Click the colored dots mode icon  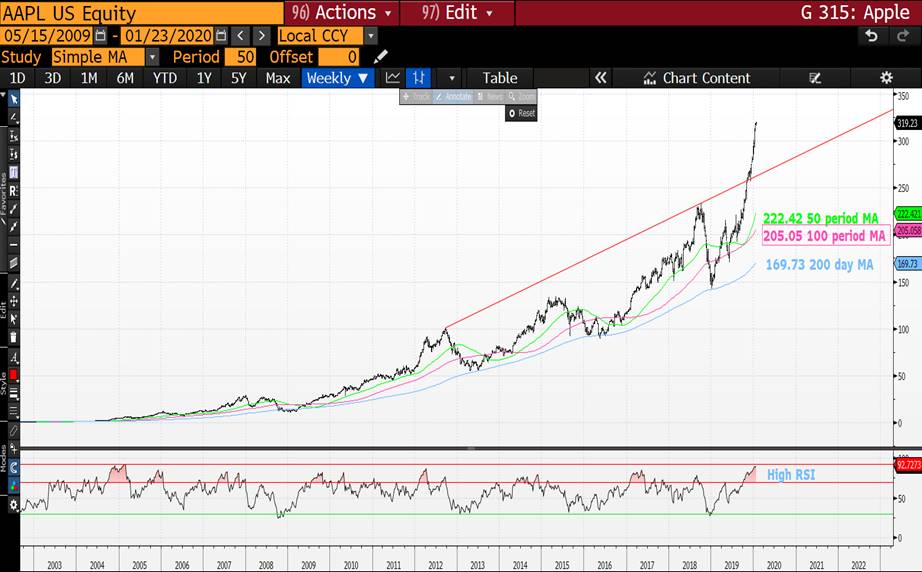tap(13, 486)
